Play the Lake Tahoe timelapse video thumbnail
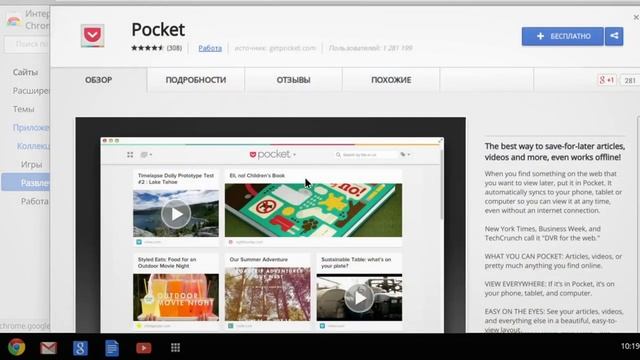640x360 pixels. tap(176, 213)
